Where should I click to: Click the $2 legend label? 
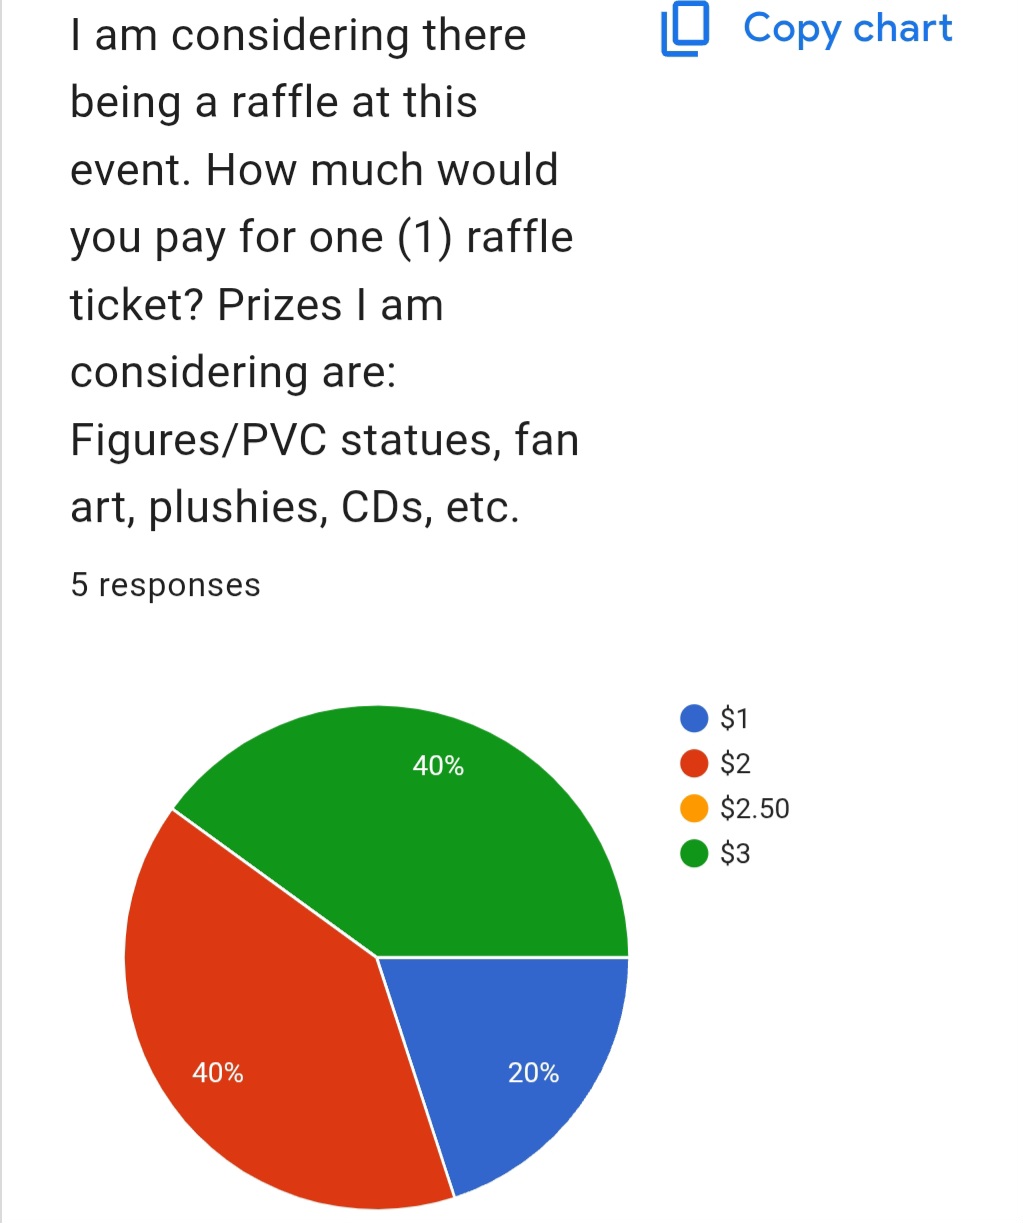click(x=735, y=763)
